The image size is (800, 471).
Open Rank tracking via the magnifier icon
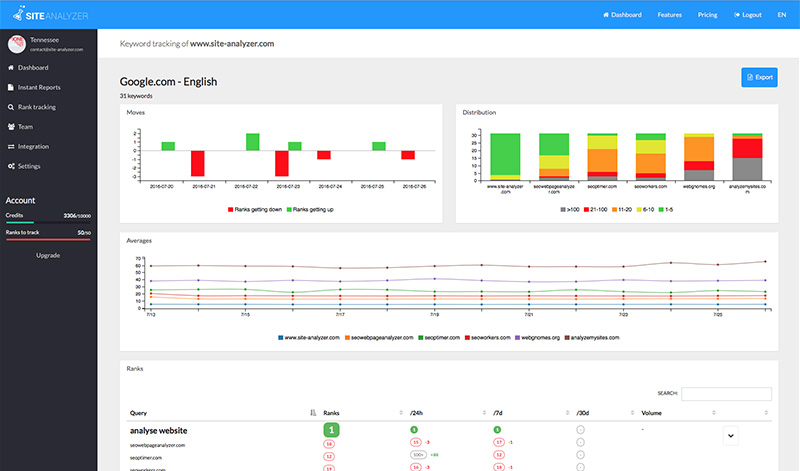coord(11,107)
